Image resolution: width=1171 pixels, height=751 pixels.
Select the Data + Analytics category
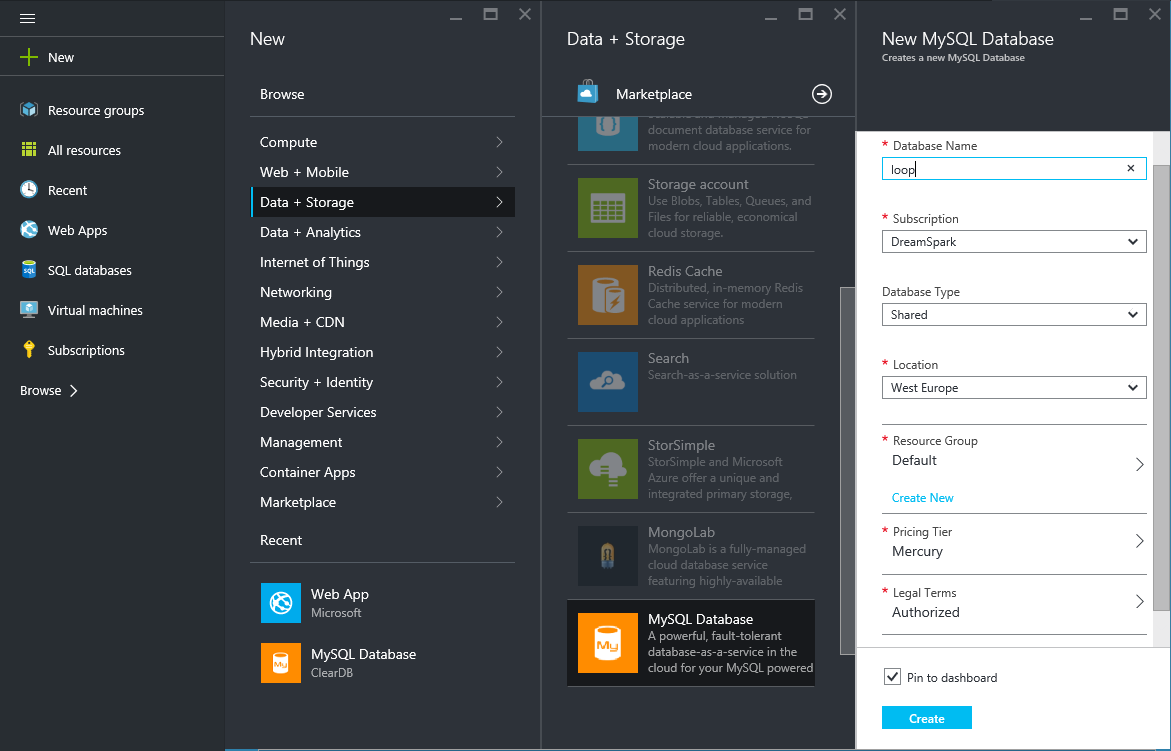[383, 232]
